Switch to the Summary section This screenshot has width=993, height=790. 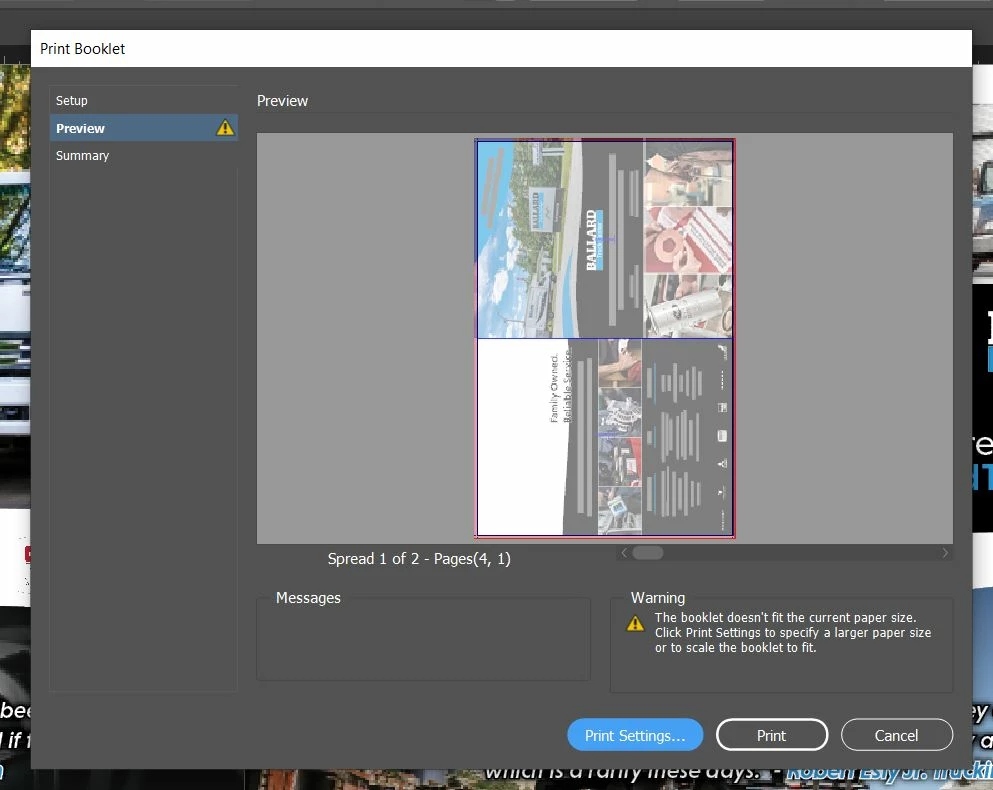(144, 155)
